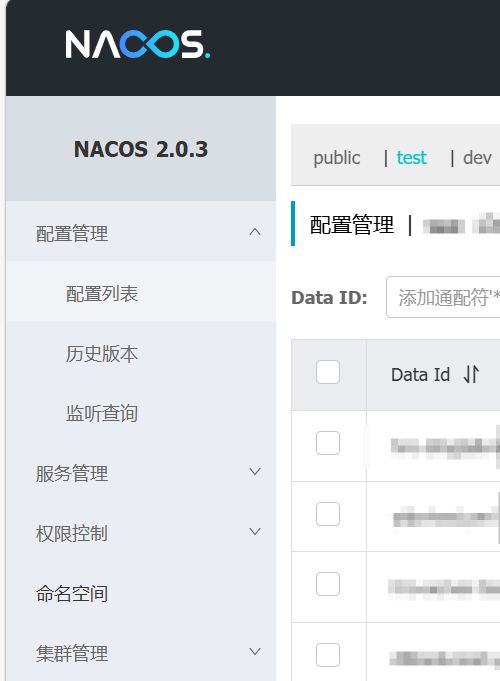Focus the Data ID search input
Screen dimensions: 500x681
(443, 297)
